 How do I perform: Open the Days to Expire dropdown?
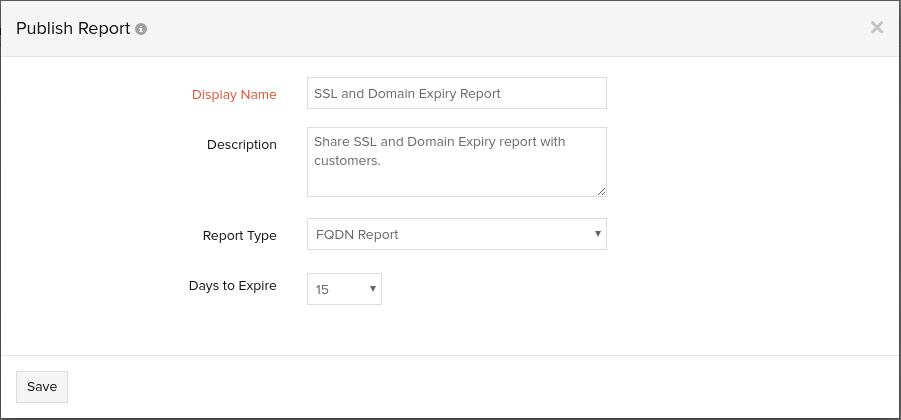[x=344, y=289]
